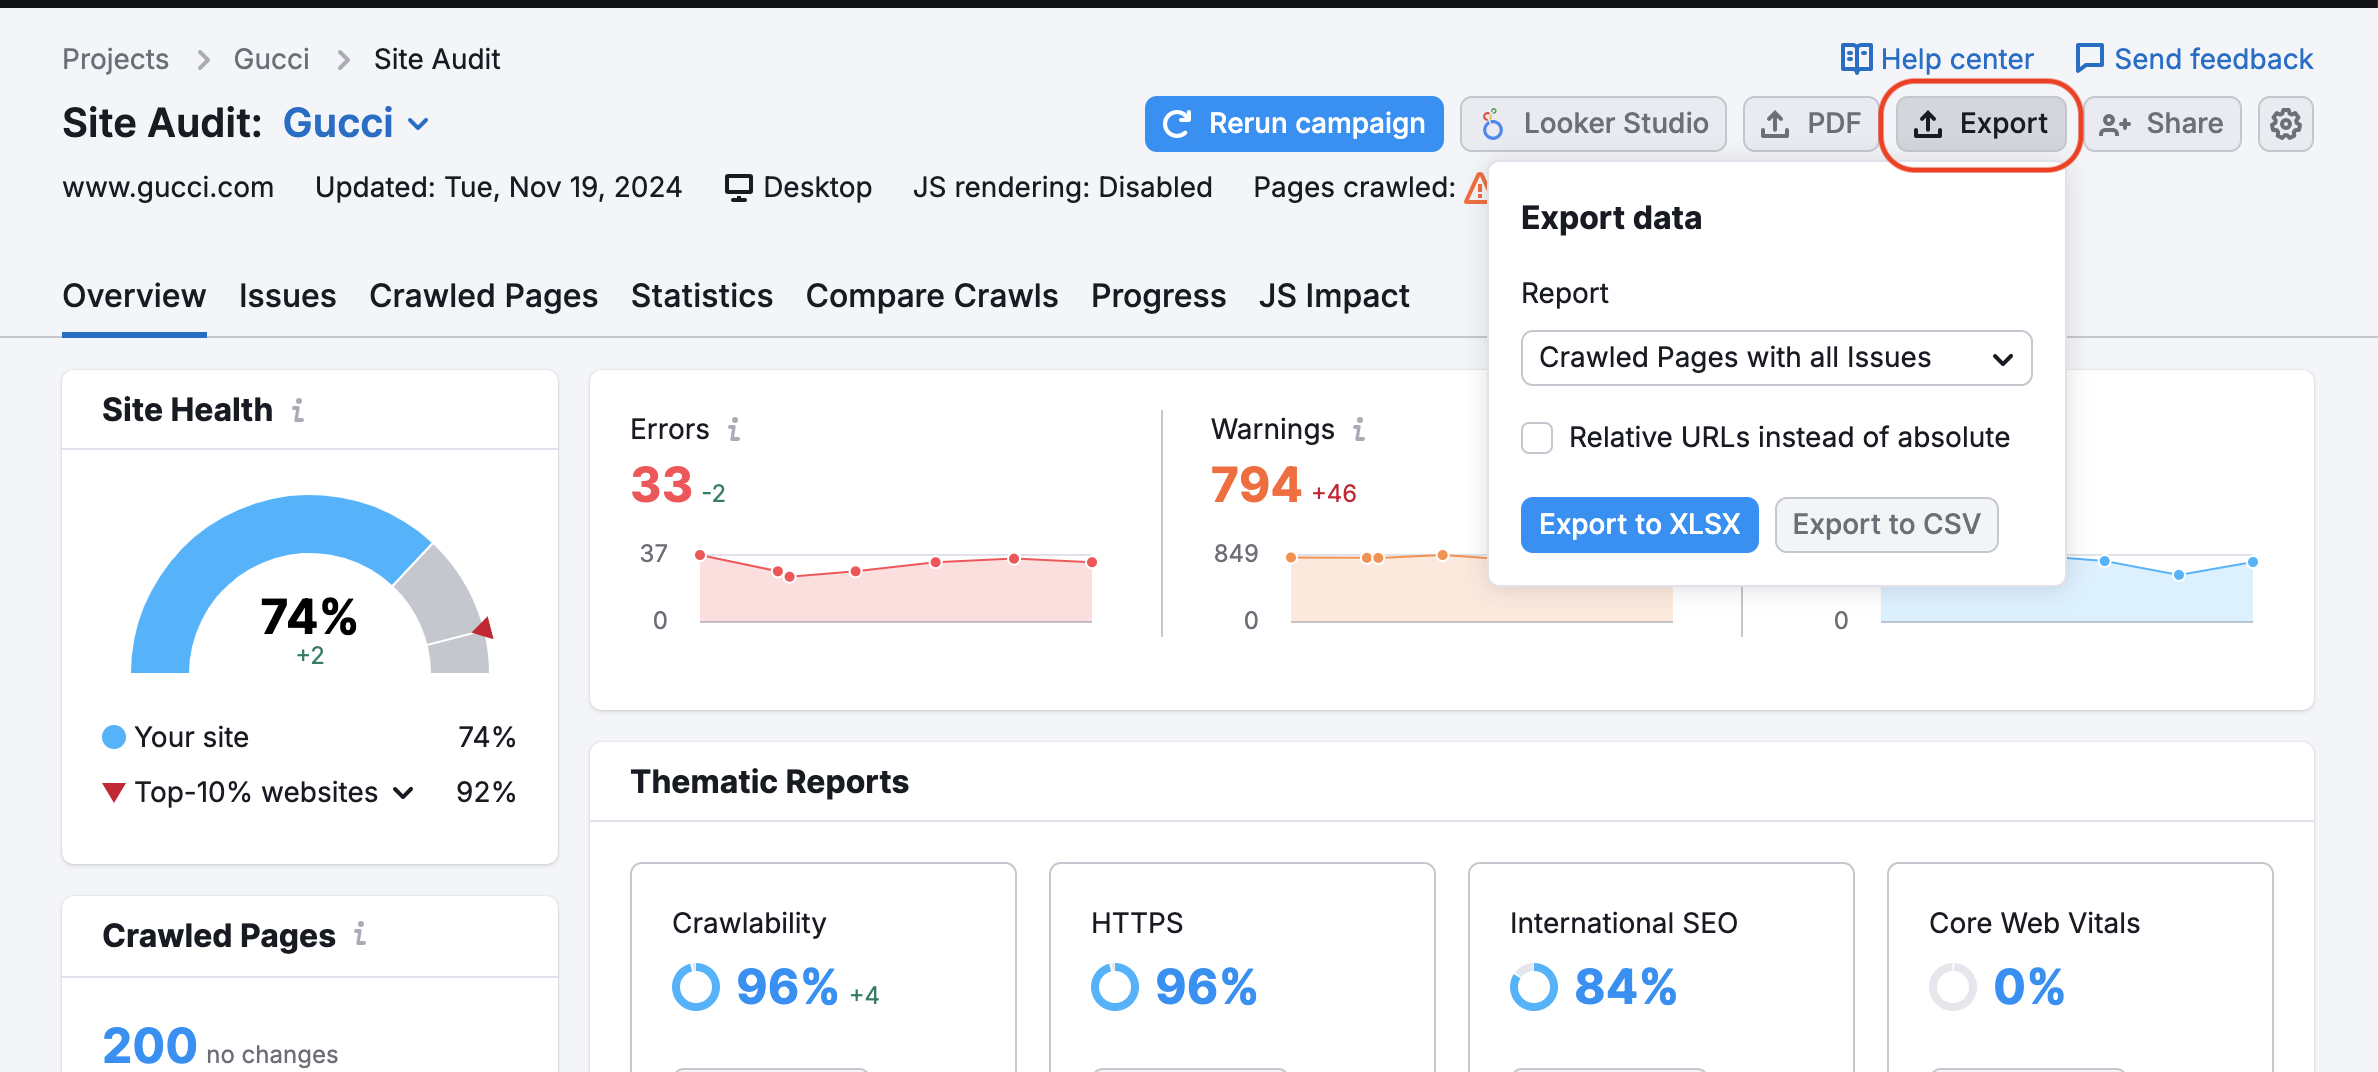Click crawled pages count 200
This screenshot has height=1072, width=2378.
pyautogui.click(x=149, y=1046)
